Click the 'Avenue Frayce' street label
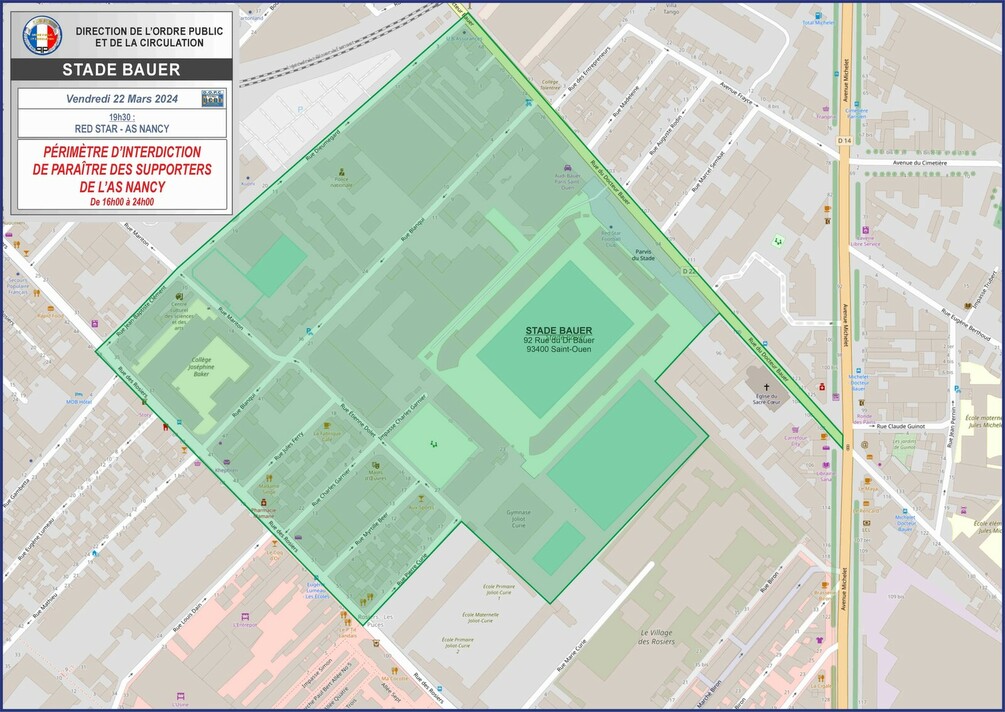 [736, 92]
